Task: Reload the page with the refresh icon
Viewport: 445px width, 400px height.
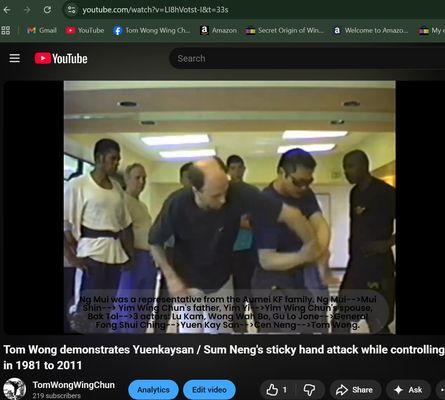Action: click(47, 10)
